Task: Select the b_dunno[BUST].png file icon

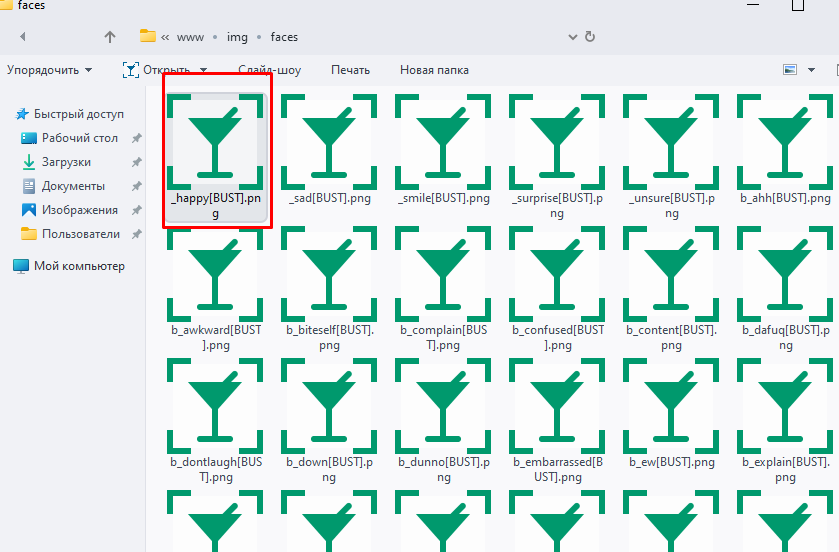Action: coord(443,407)
